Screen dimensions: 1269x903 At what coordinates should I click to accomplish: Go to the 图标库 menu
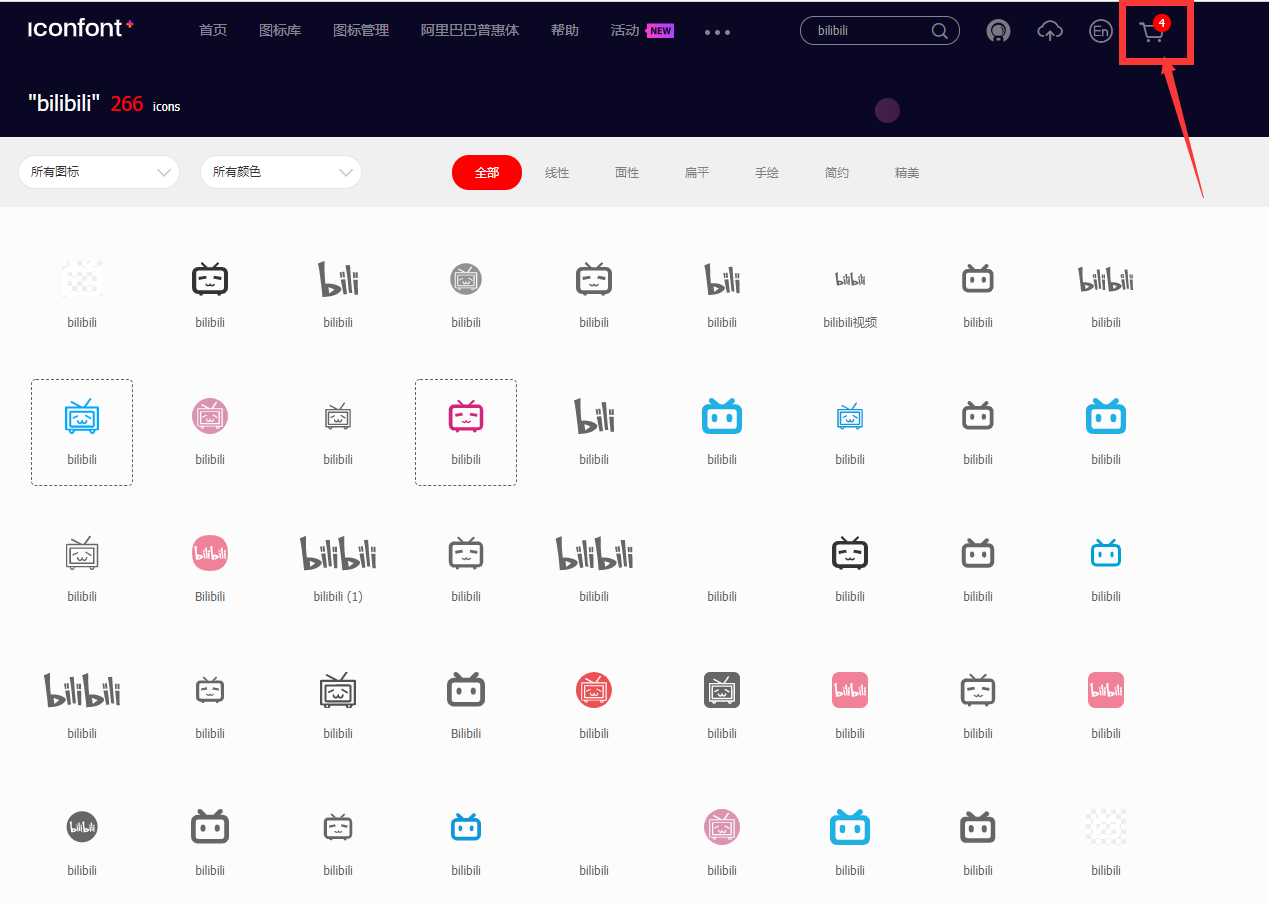280,30
